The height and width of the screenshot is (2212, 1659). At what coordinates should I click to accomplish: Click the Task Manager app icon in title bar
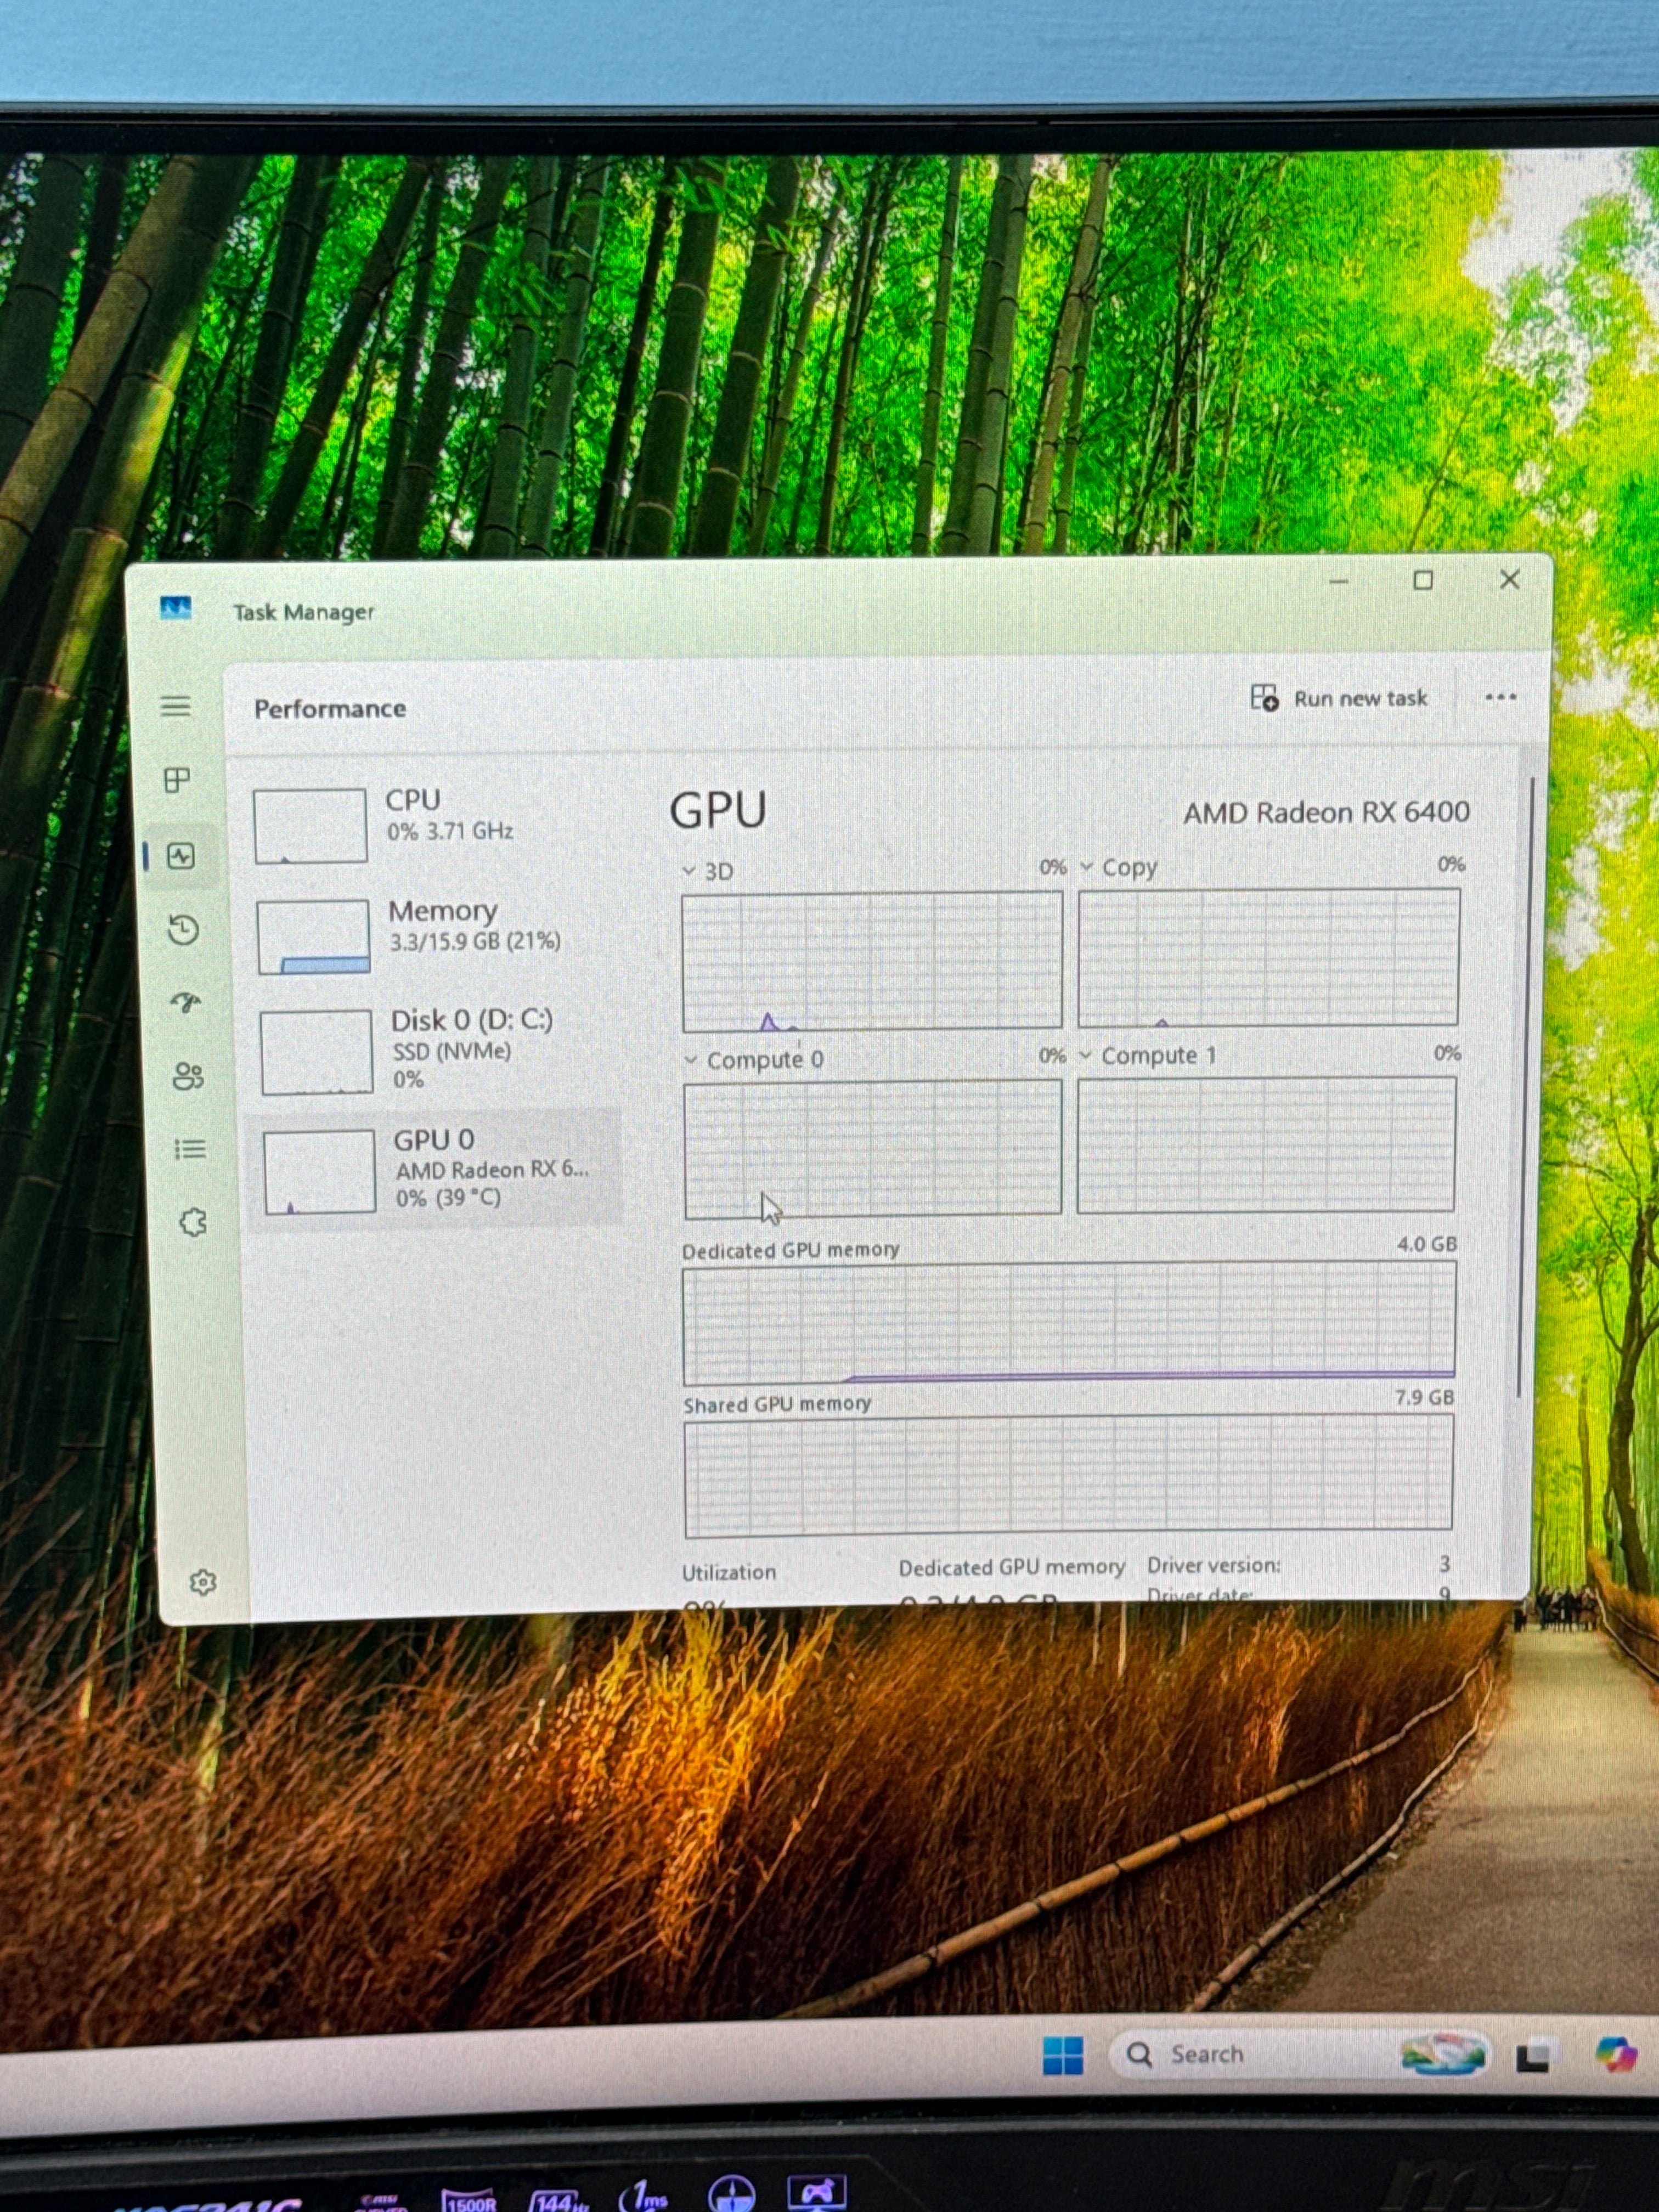pyautogui.click(x=176, y=608)
